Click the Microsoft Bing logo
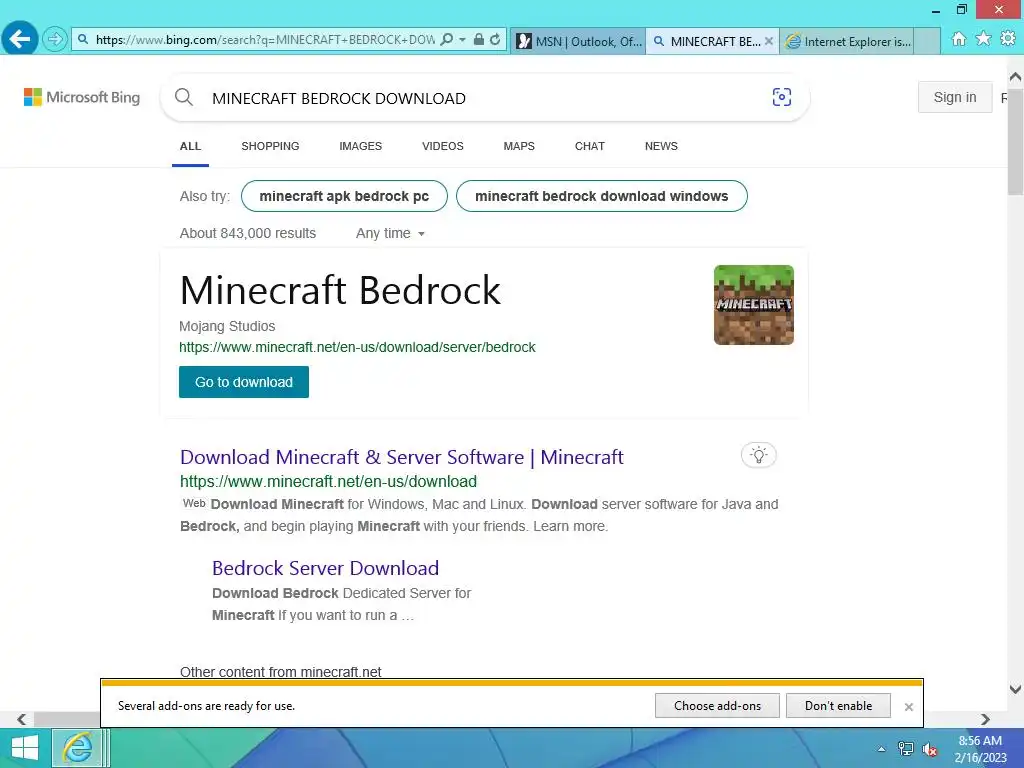 [x=82, y=97]
